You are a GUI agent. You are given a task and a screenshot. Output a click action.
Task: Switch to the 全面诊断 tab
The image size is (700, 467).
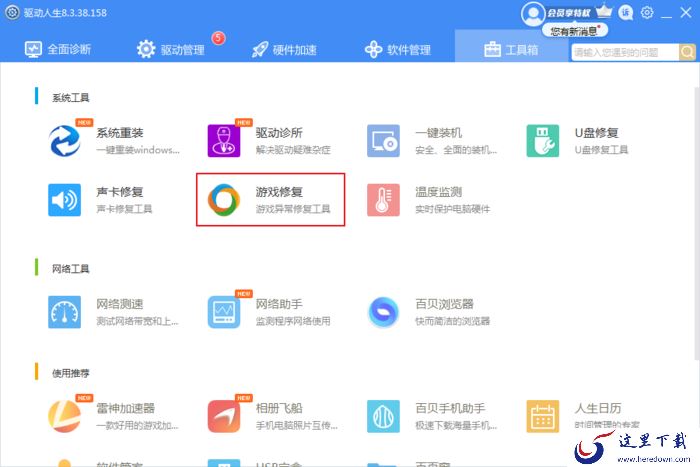click(58, 49)
